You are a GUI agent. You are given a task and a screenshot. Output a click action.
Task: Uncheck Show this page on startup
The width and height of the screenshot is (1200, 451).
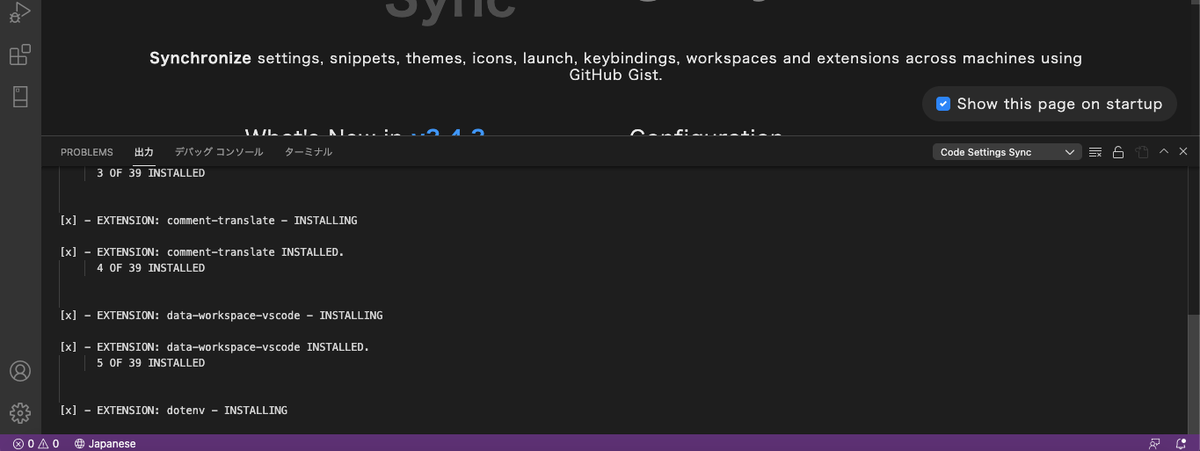click(942, 104)
